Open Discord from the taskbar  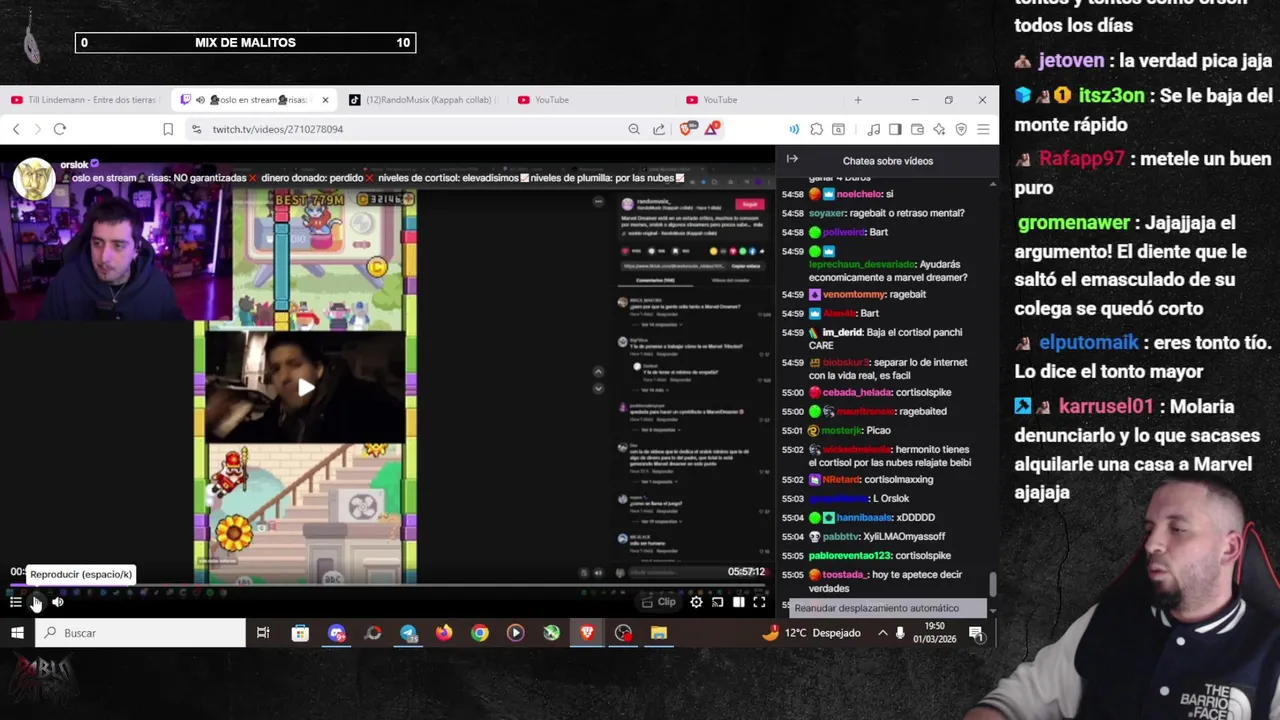[336, 633]
